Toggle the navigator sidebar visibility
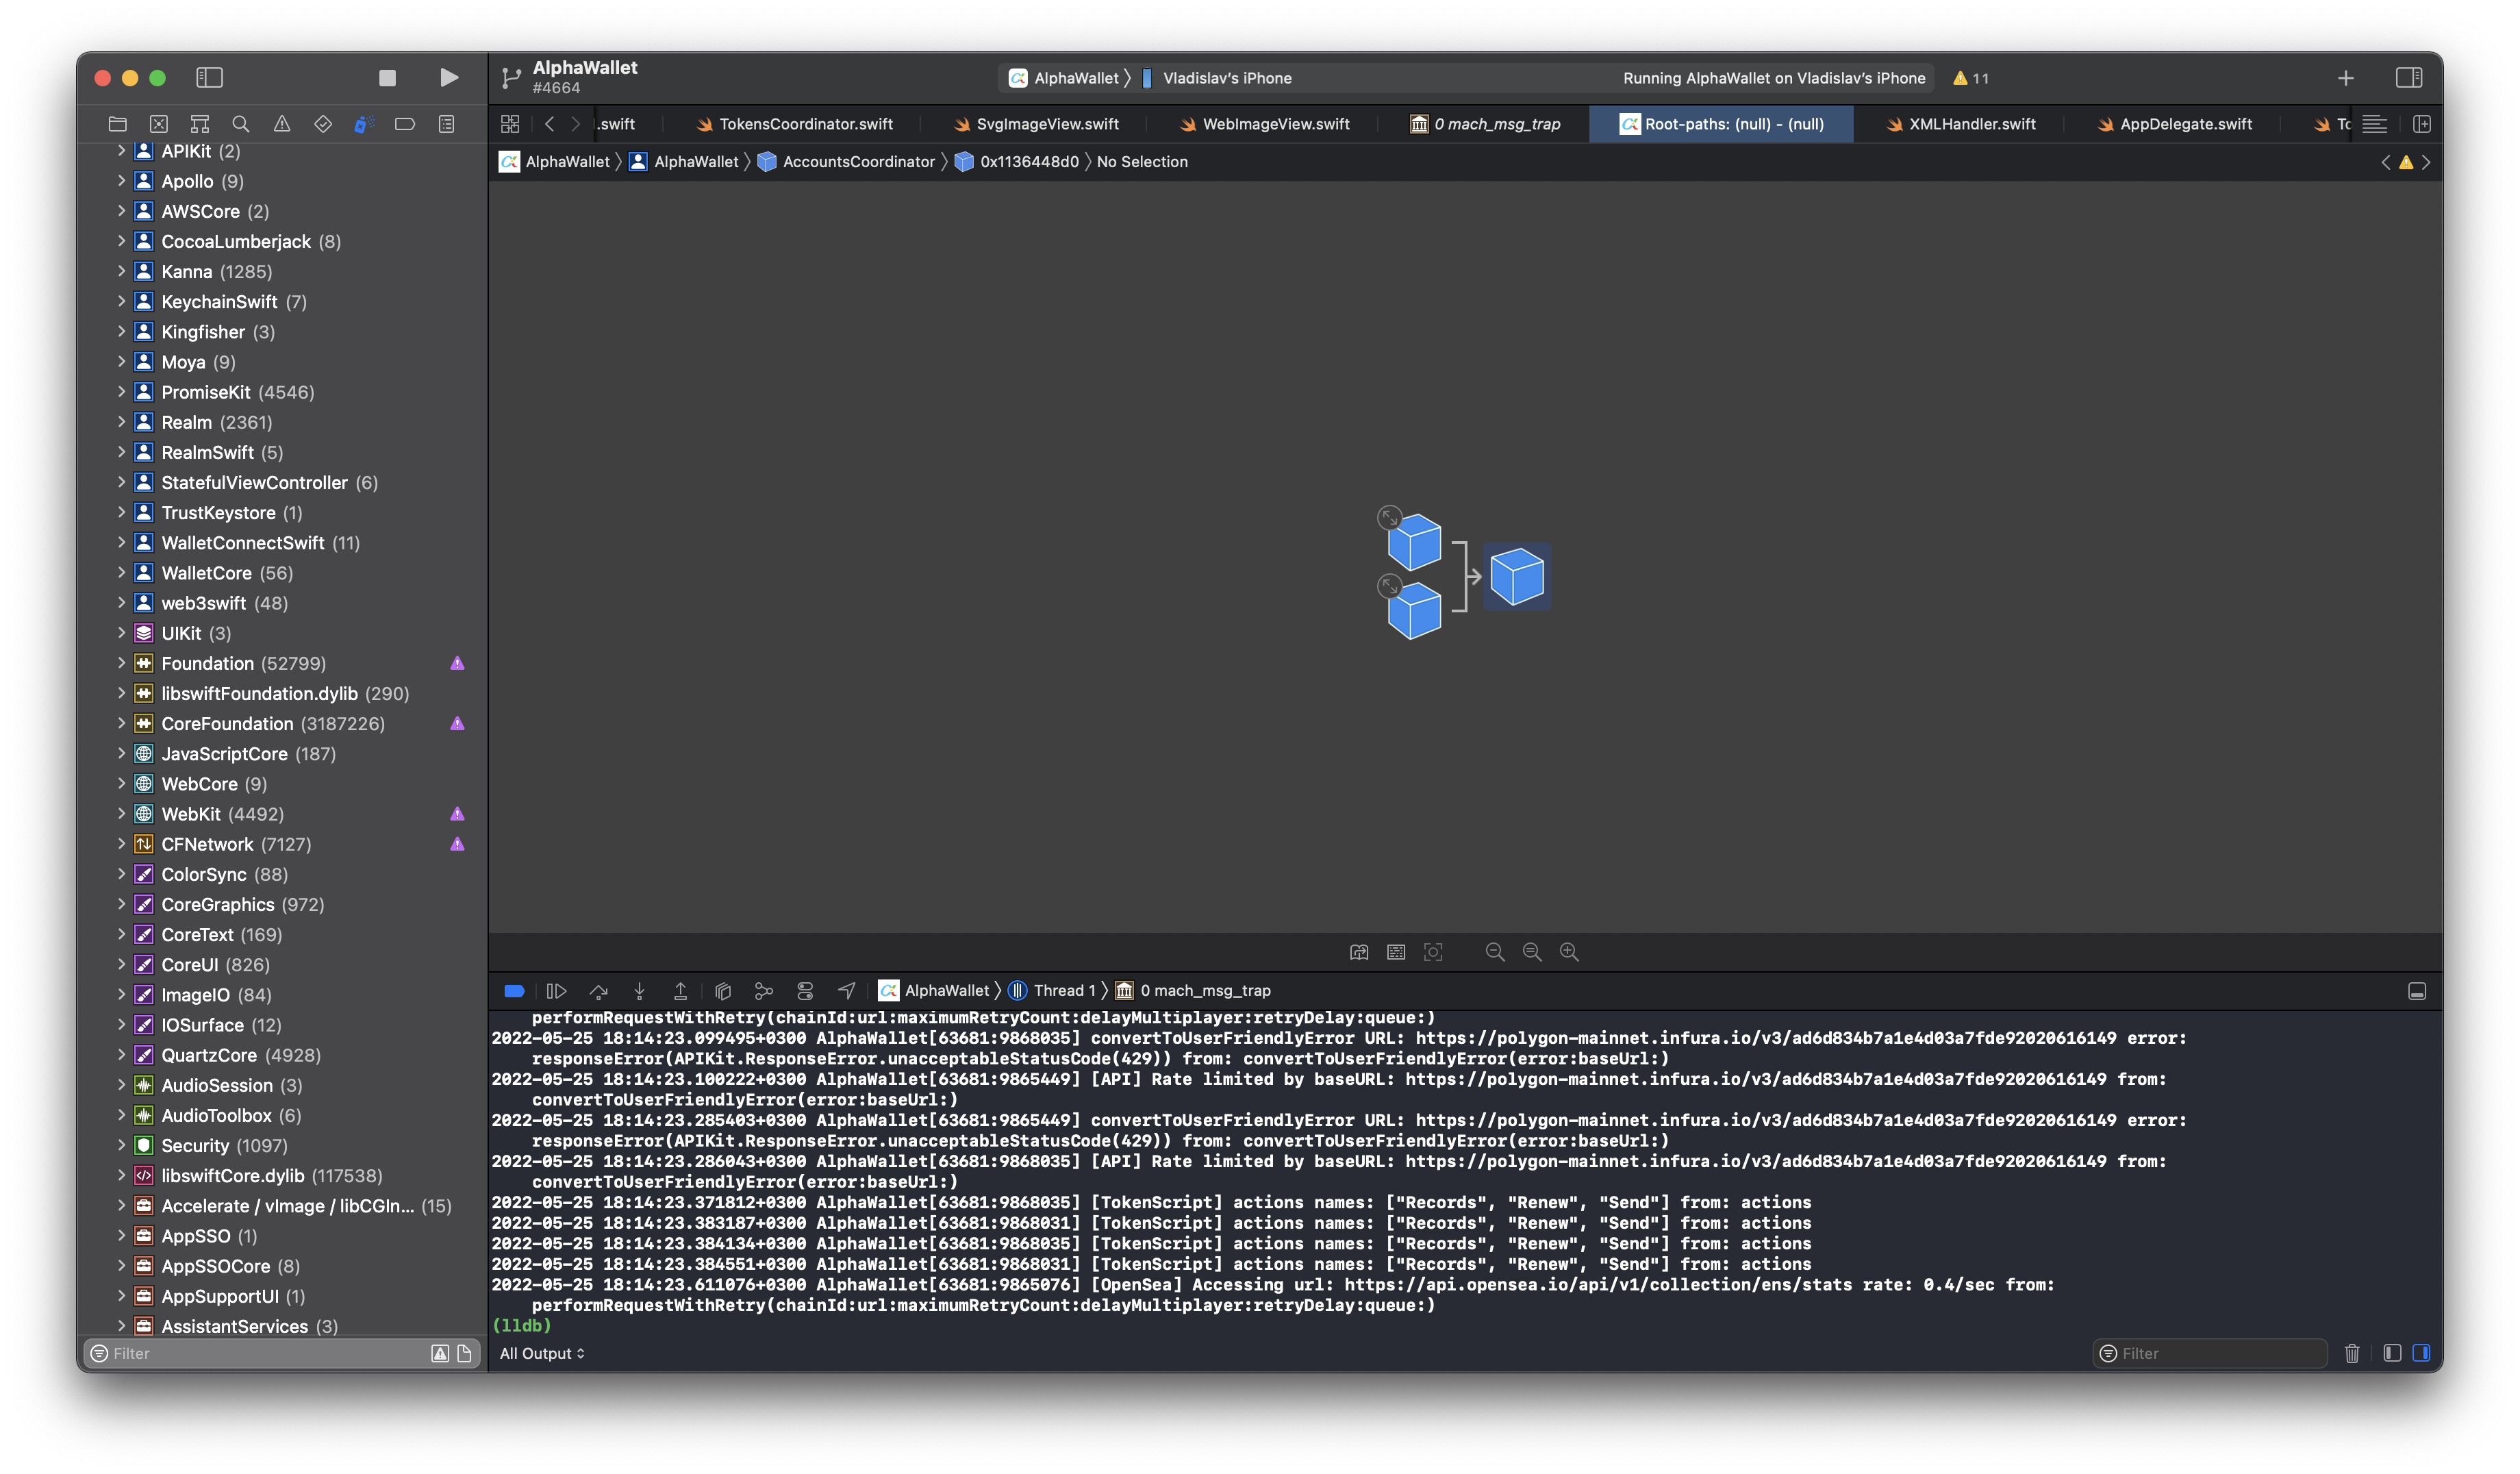This screenshot has width=2520, height=1474. click(x=209, y=77)
